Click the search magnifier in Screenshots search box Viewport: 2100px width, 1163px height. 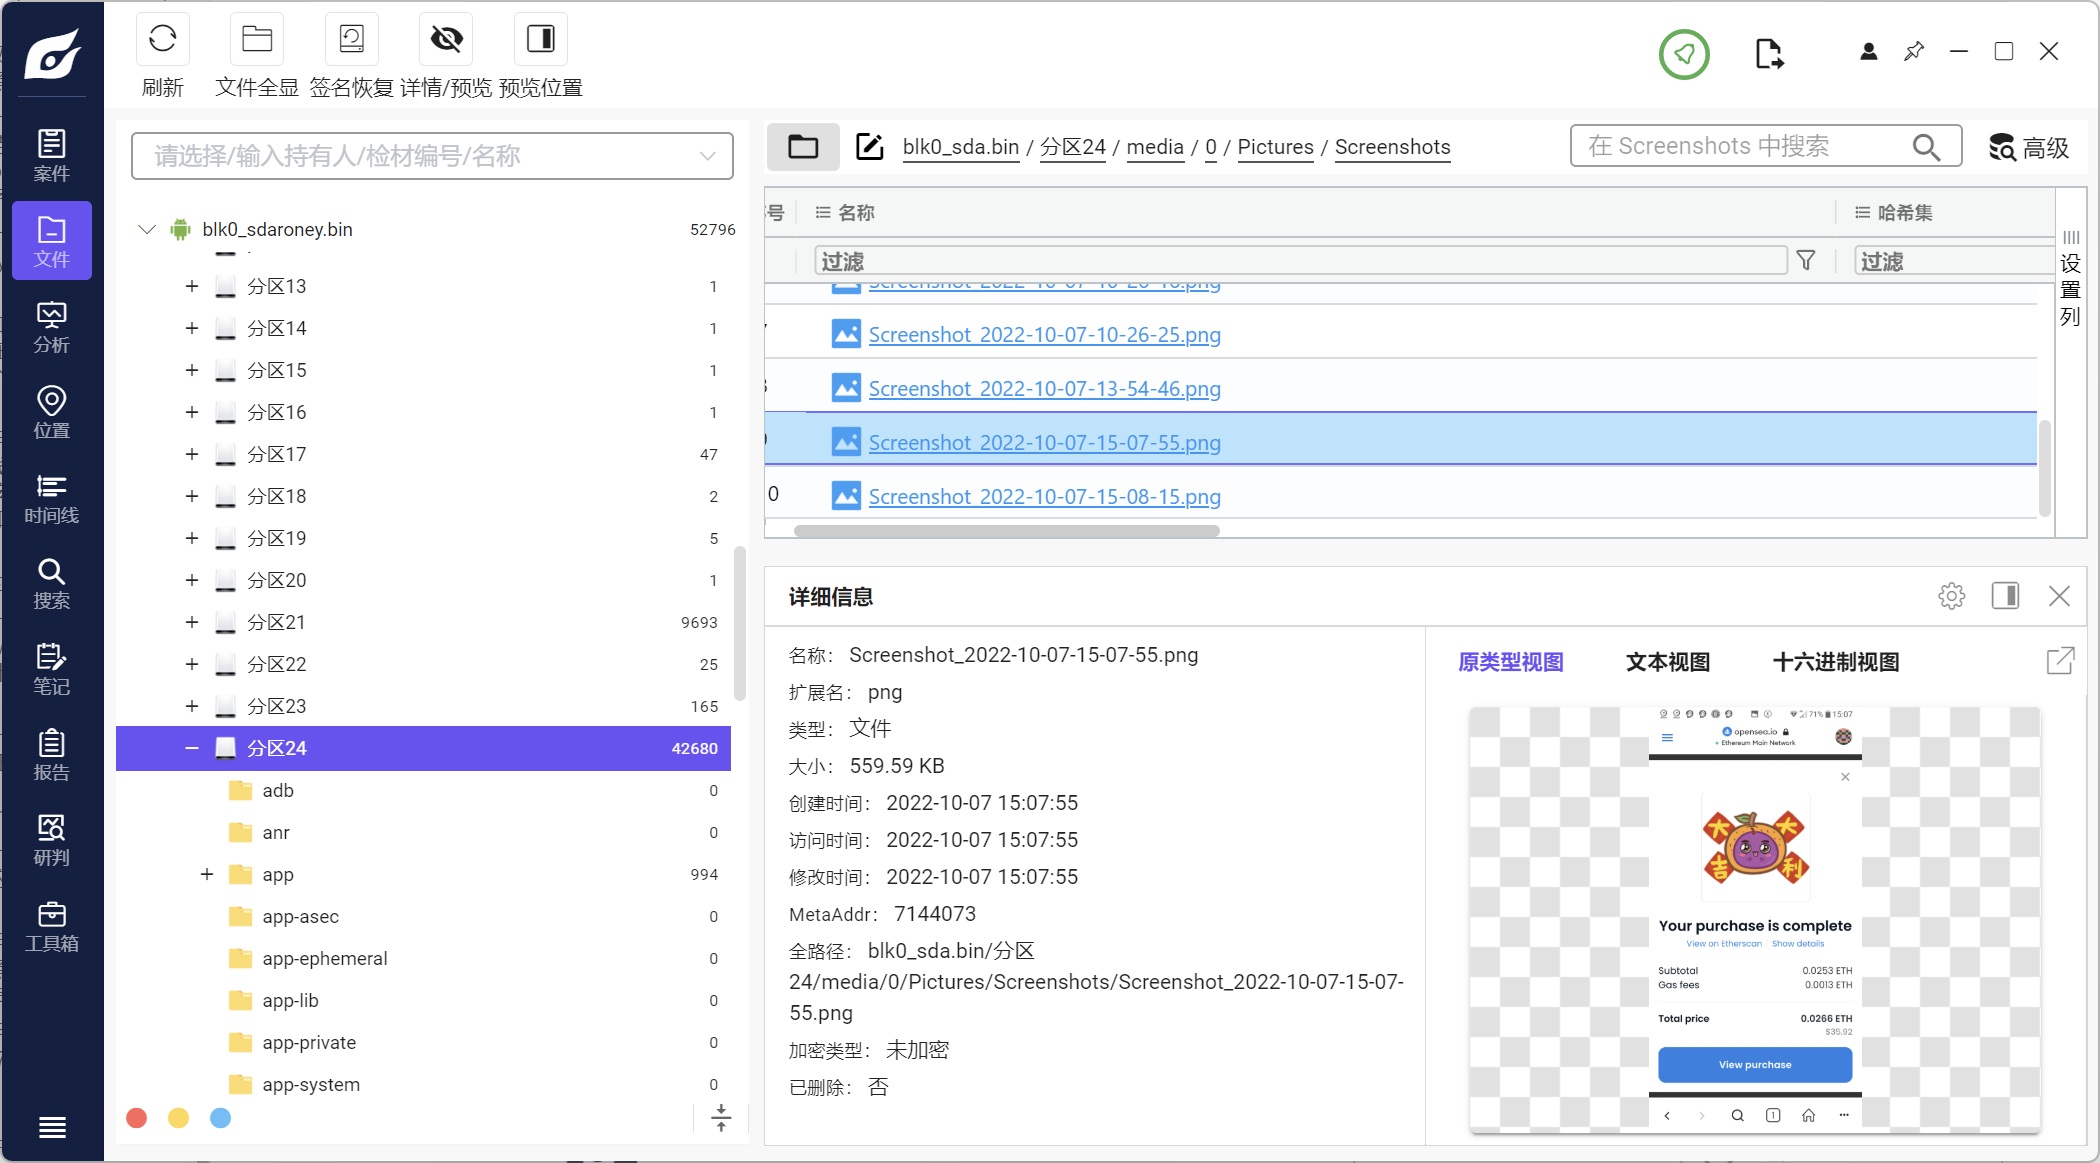tap(1926, 147)
